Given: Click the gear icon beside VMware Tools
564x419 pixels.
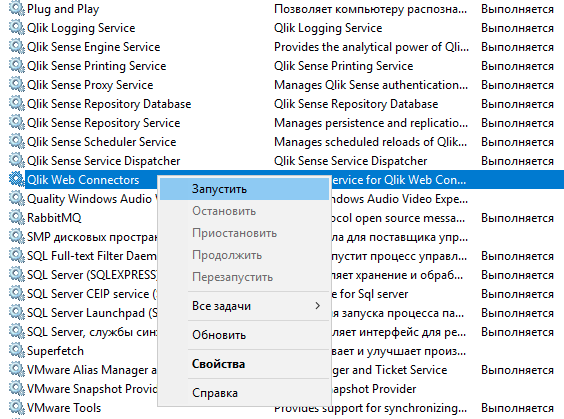Looking at the screenshot, I should (x=17, y=408).
